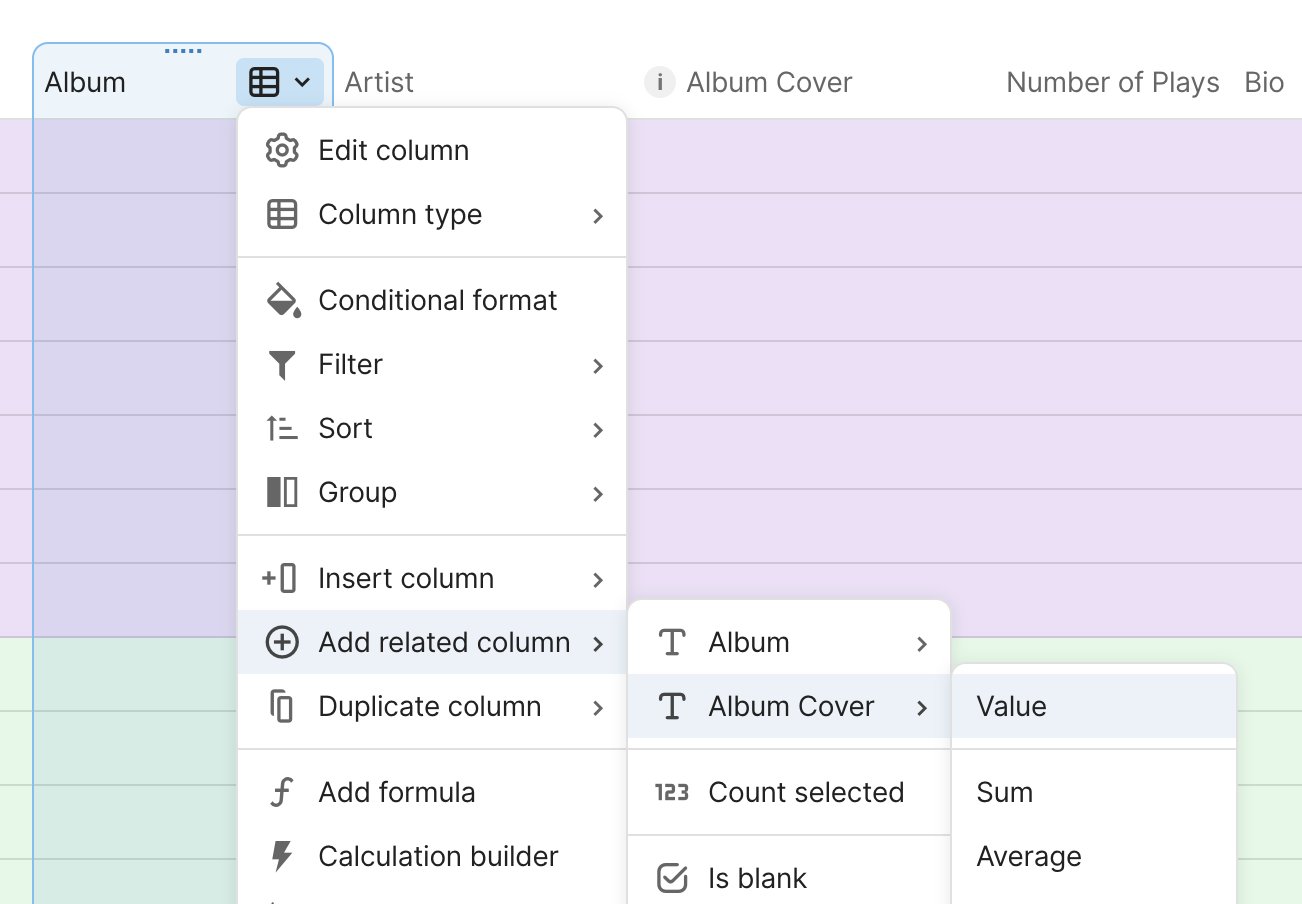This screenshot has width=1302, height=904.
Task: Choose the Sum aggregation option
Action: click(1005, 792)
